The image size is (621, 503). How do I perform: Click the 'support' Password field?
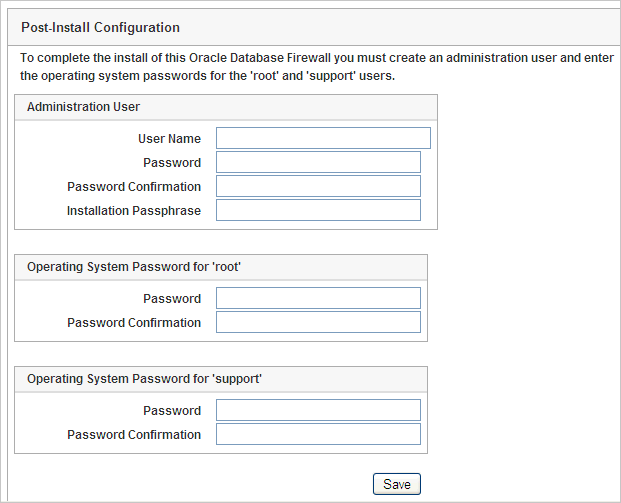pos(318,410)
